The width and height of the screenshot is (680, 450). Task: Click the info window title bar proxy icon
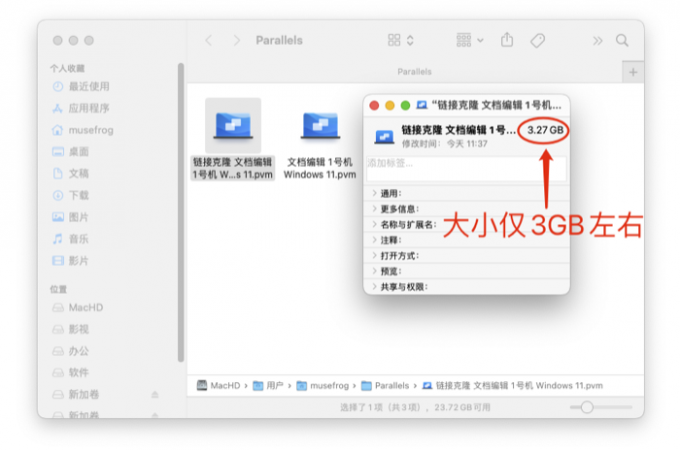click(x=422, y=105)
